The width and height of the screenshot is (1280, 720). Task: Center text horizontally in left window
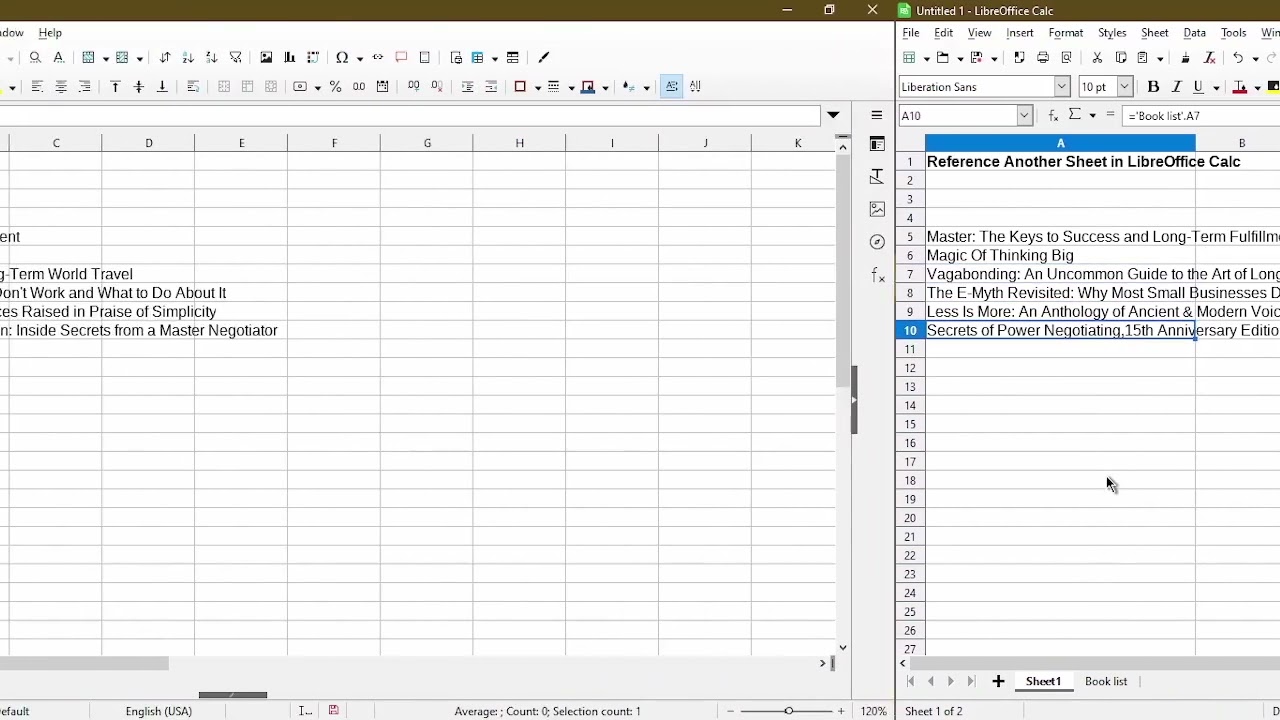point(60,87)
